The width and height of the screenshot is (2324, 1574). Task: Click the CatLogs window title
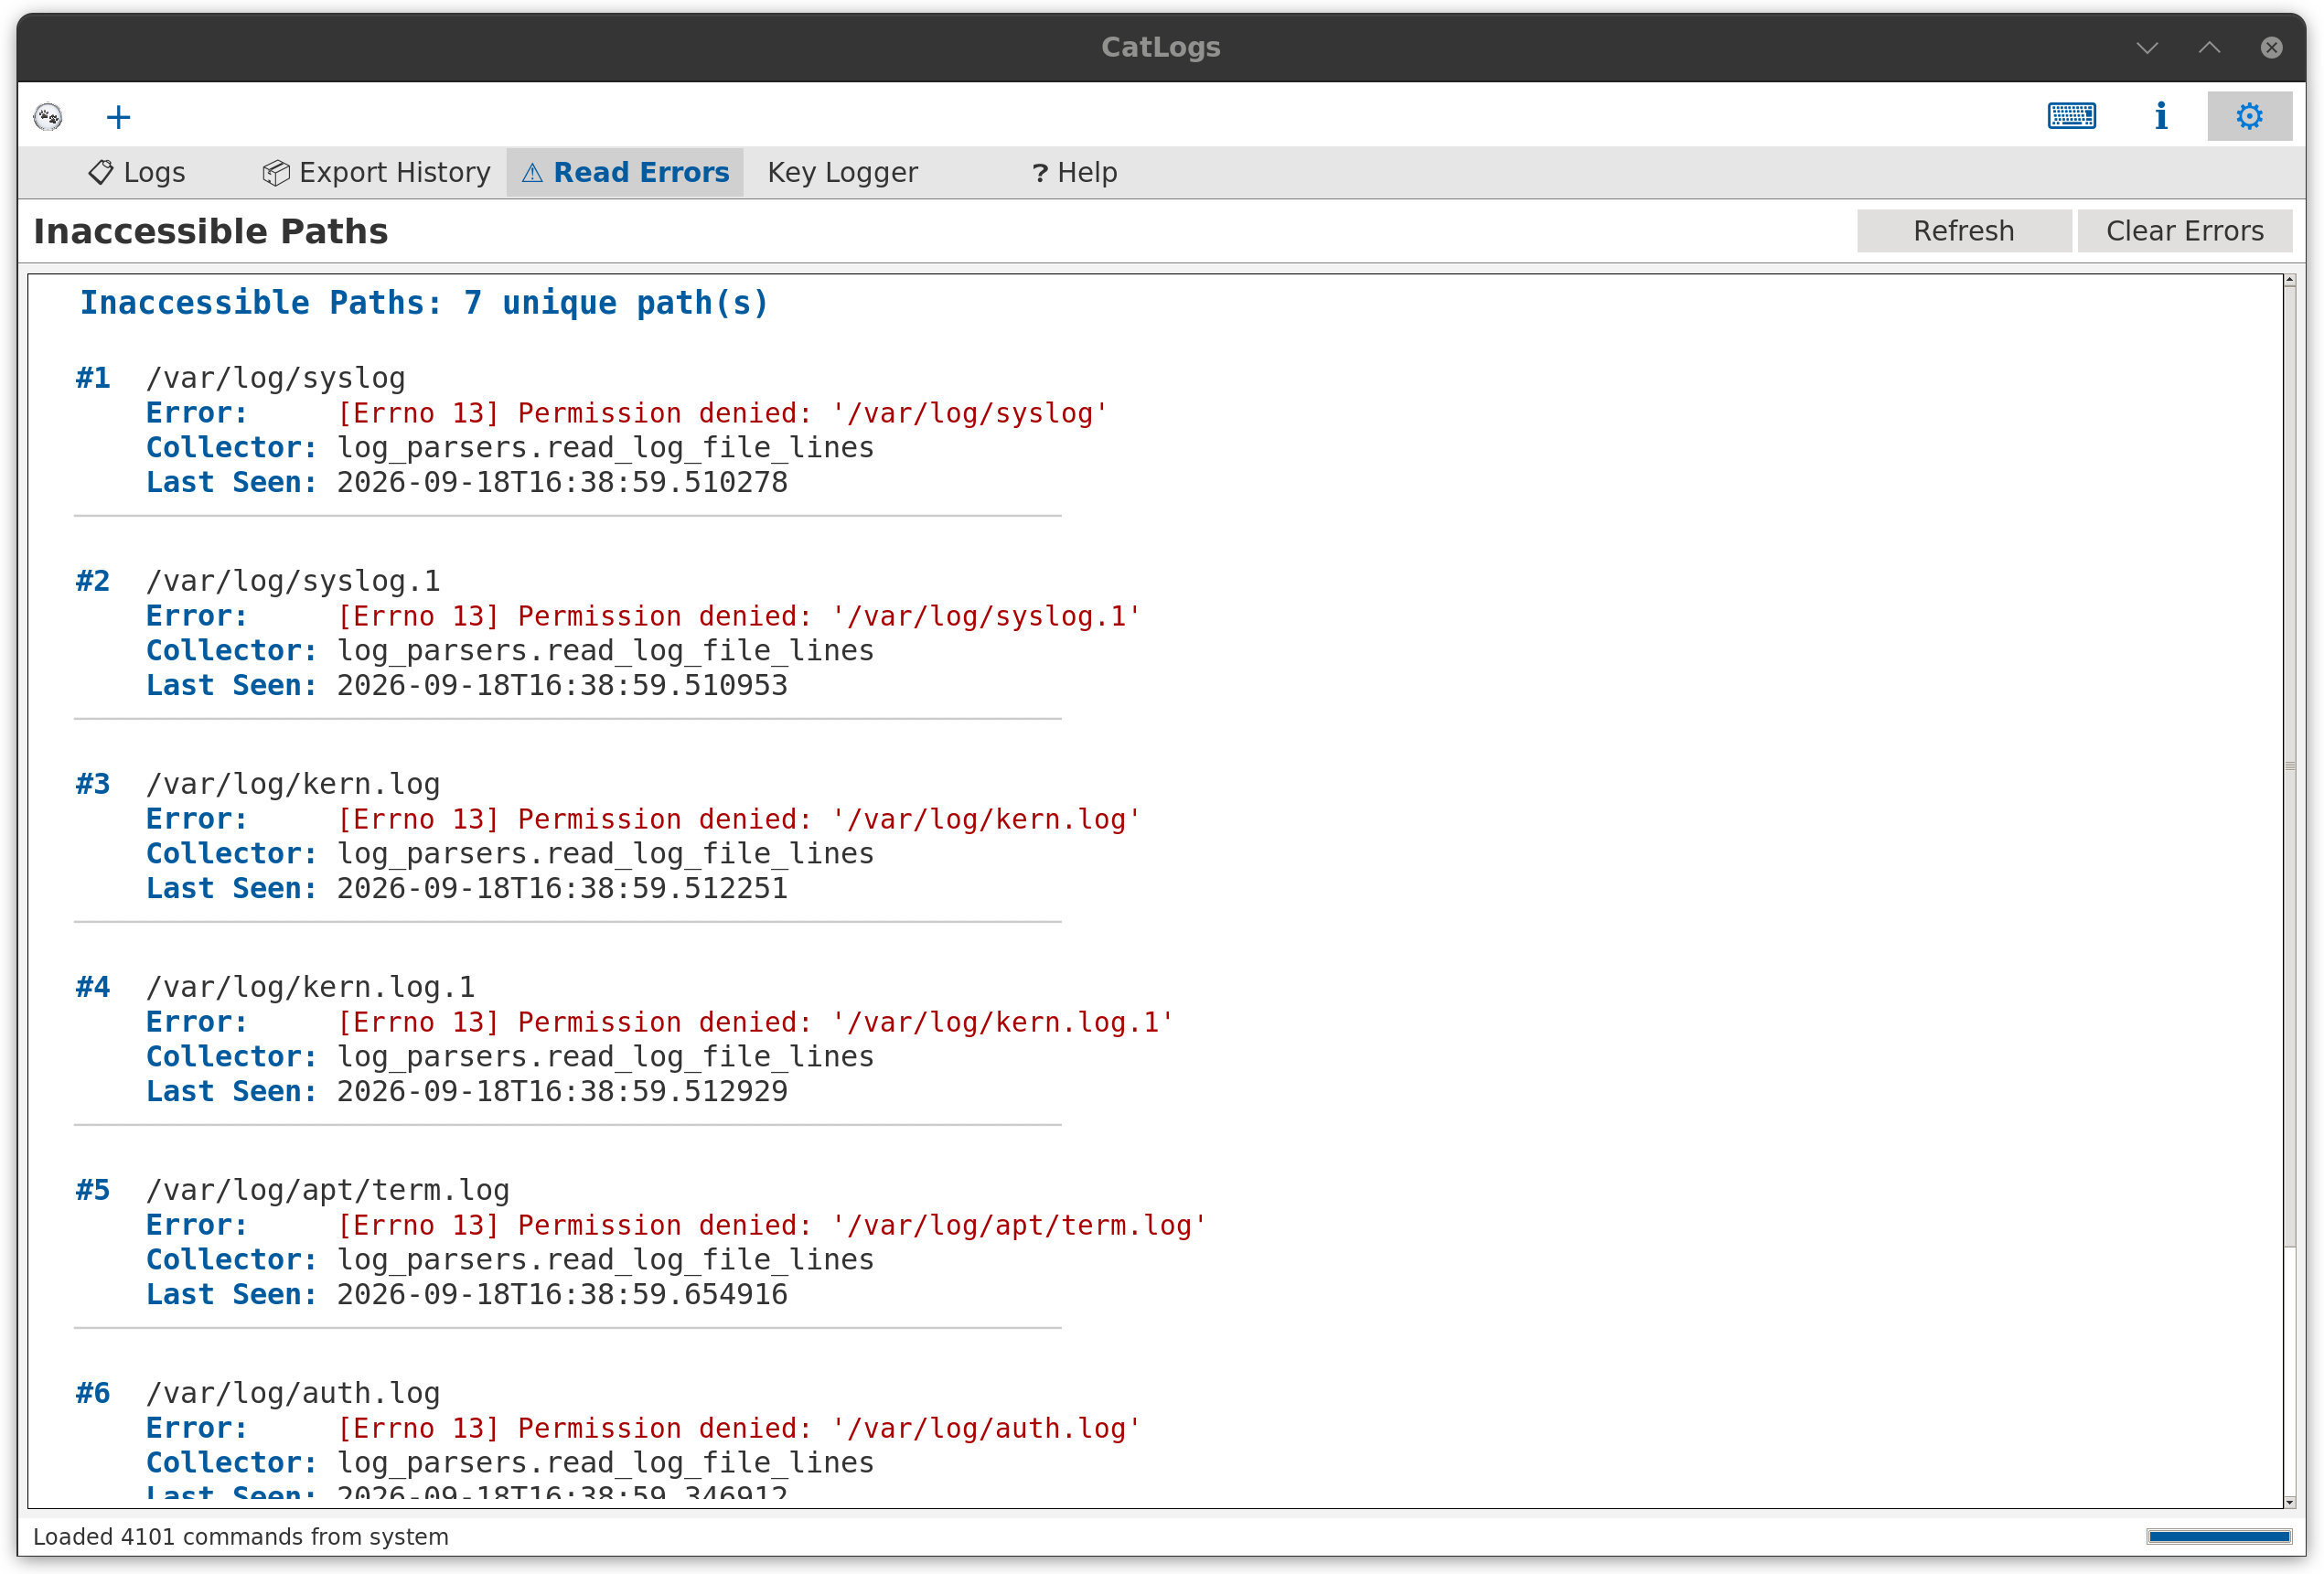pos(1160,47)
